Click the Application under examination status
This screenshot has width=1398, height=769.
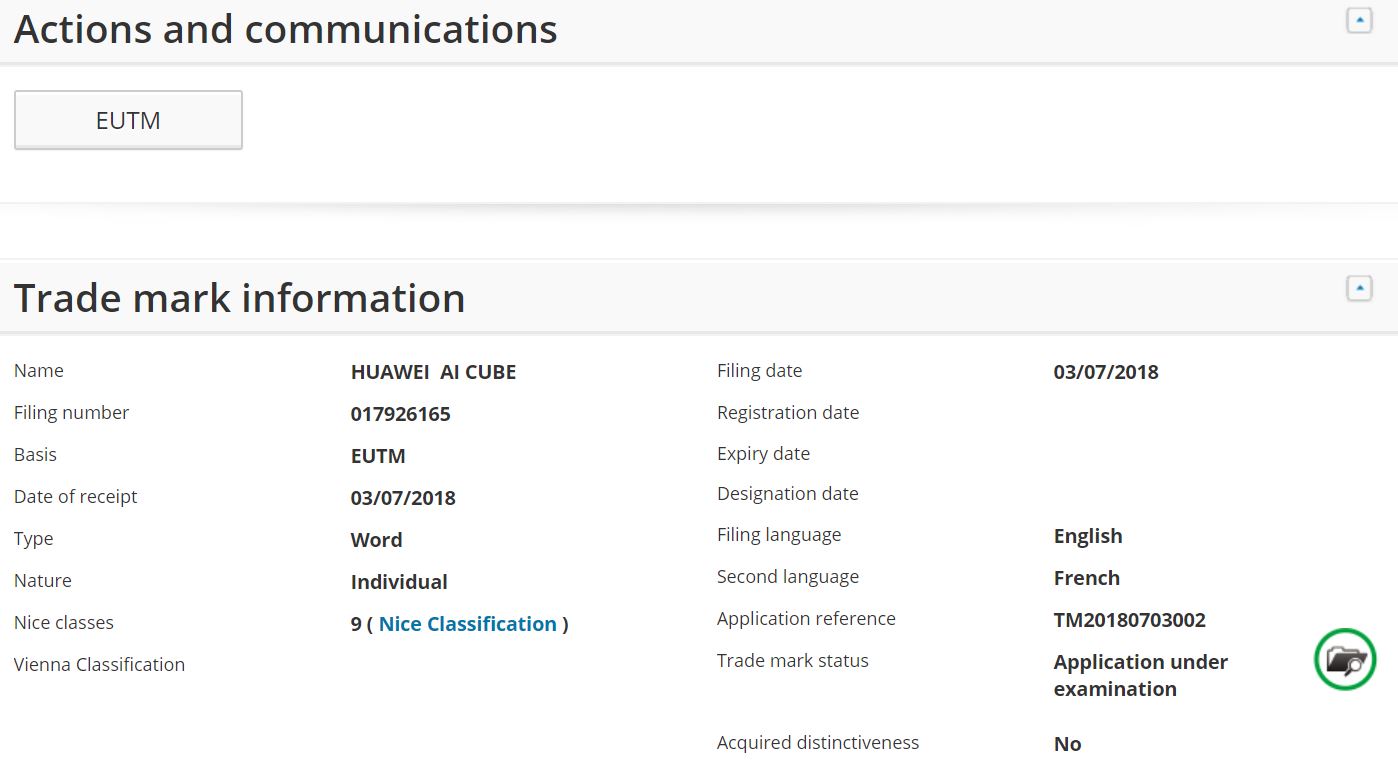(x=1140, y=675)
